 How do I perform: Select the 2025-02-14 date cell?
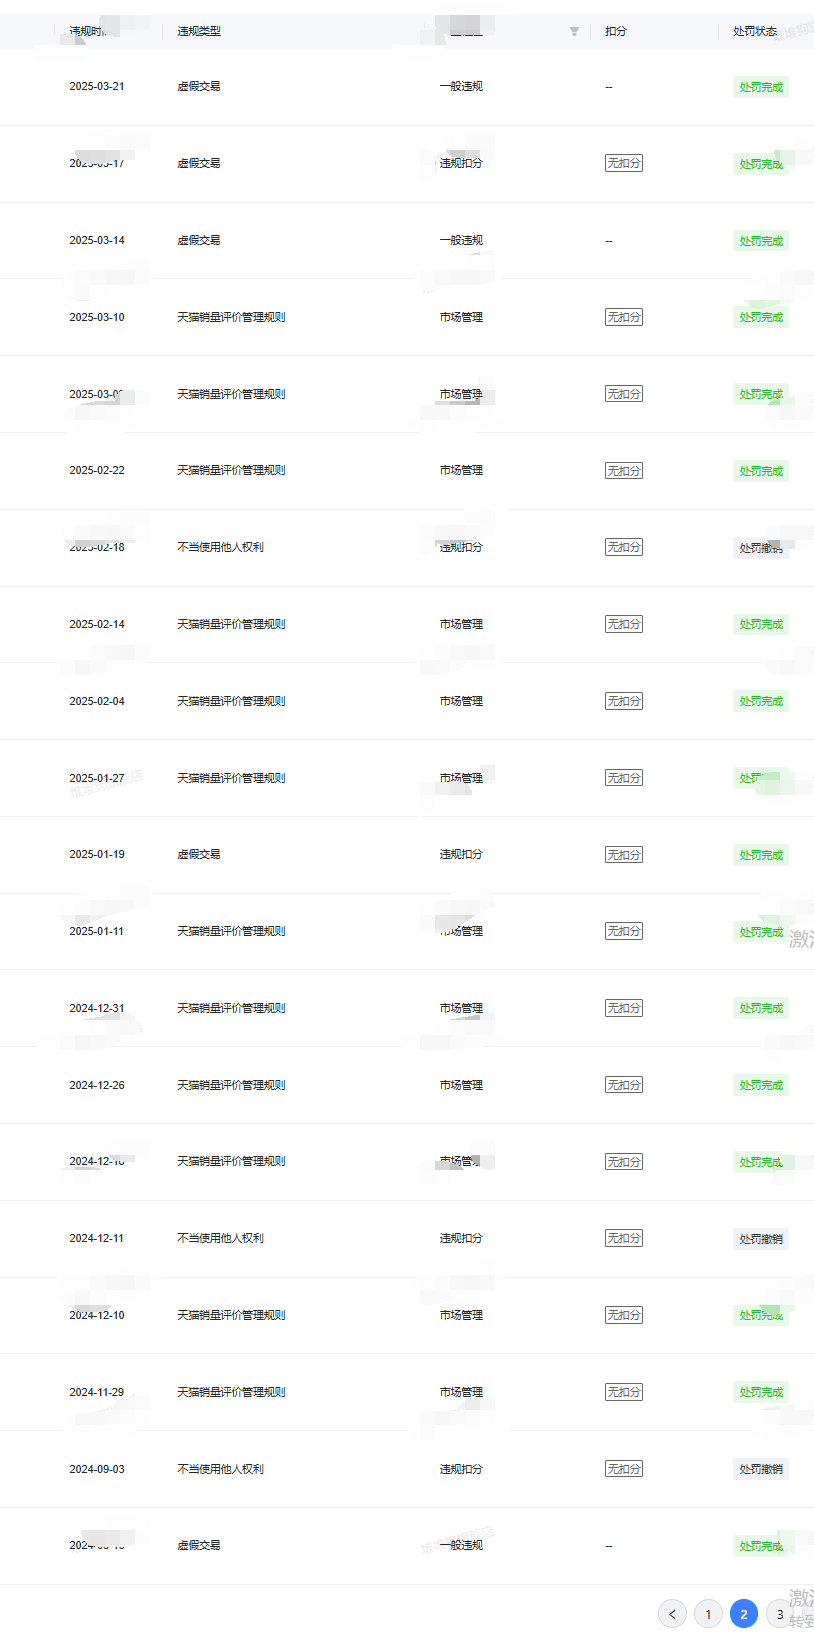97,624
